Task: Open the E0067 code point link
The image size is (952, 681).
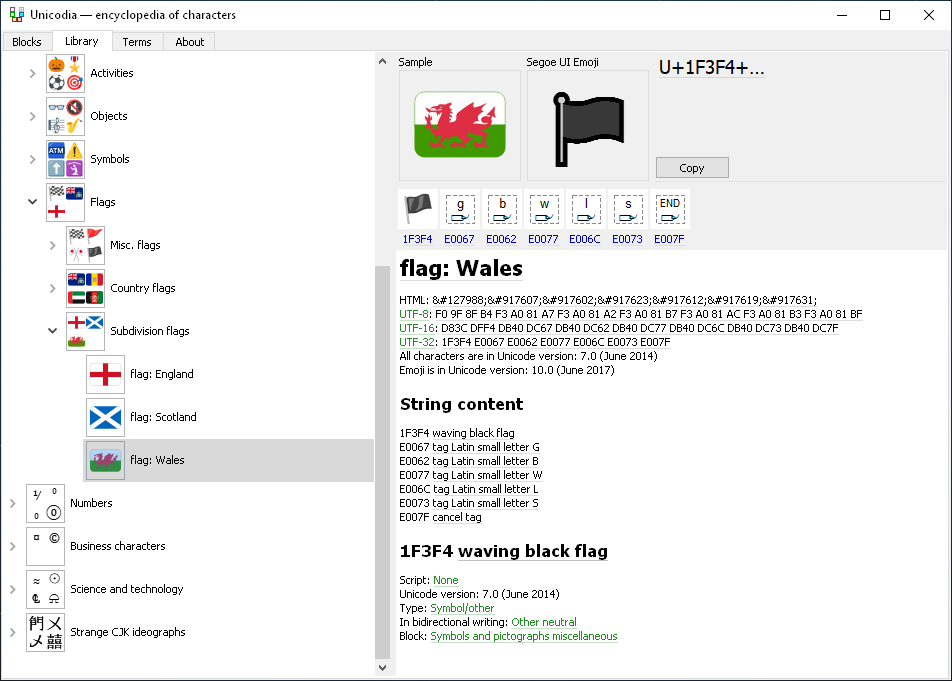Action: tap(459, 239)
